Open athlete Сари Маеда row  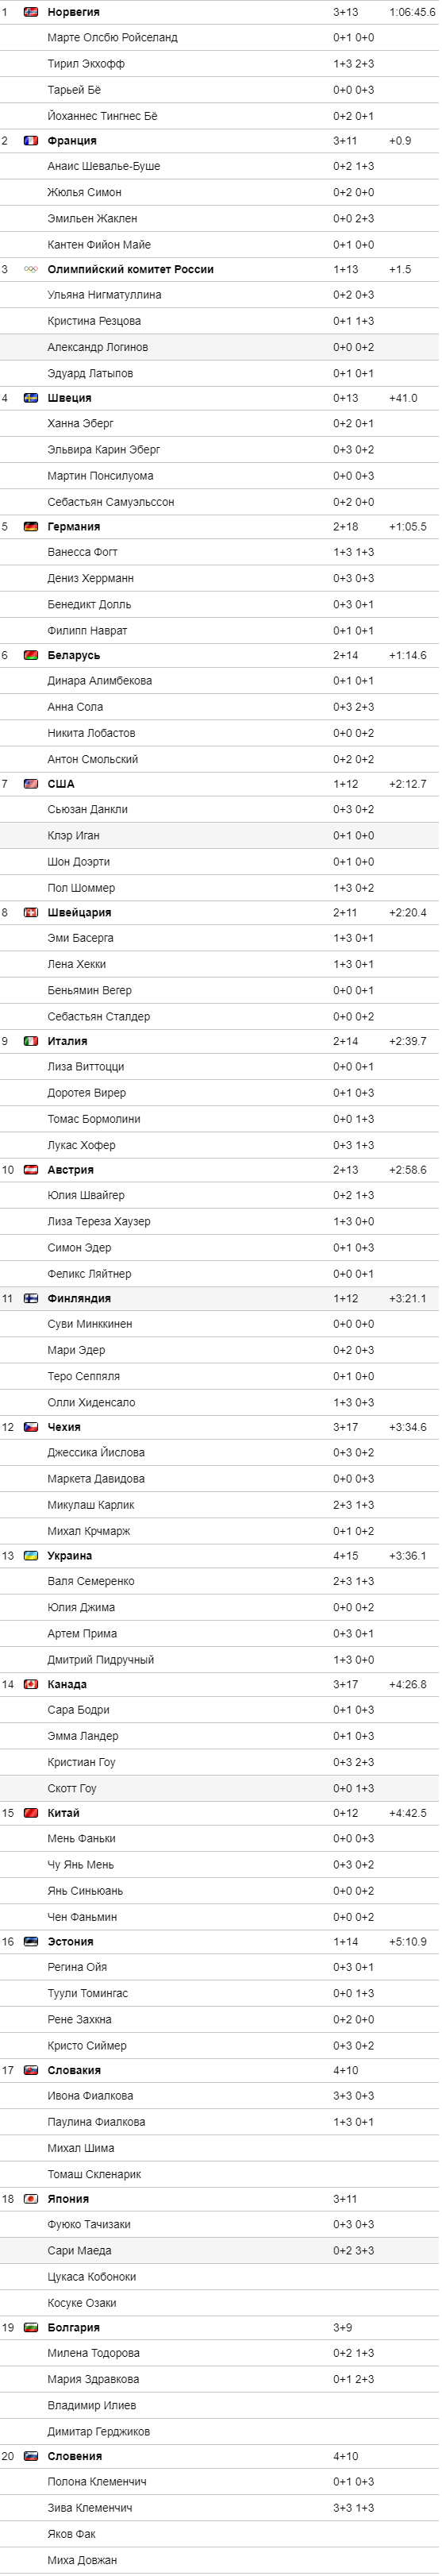tap(220, 2250)
